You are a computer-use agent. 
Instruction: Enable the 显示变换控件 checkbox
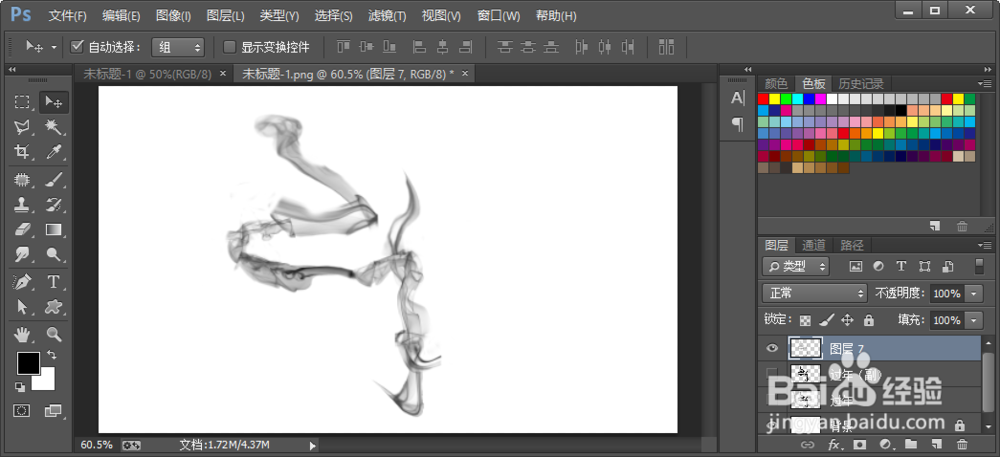(x=229, y=47)
